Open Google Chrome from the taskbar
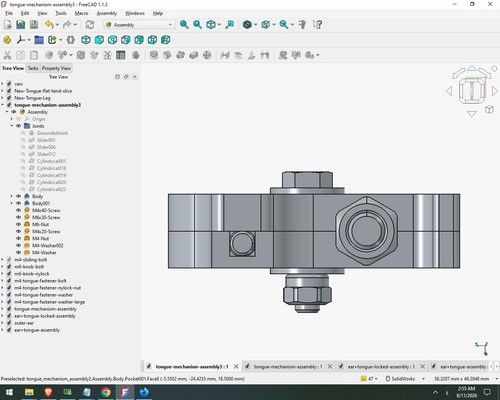Image resolution: width=500 pixels, height=400 pixels. tap(106, 392)
